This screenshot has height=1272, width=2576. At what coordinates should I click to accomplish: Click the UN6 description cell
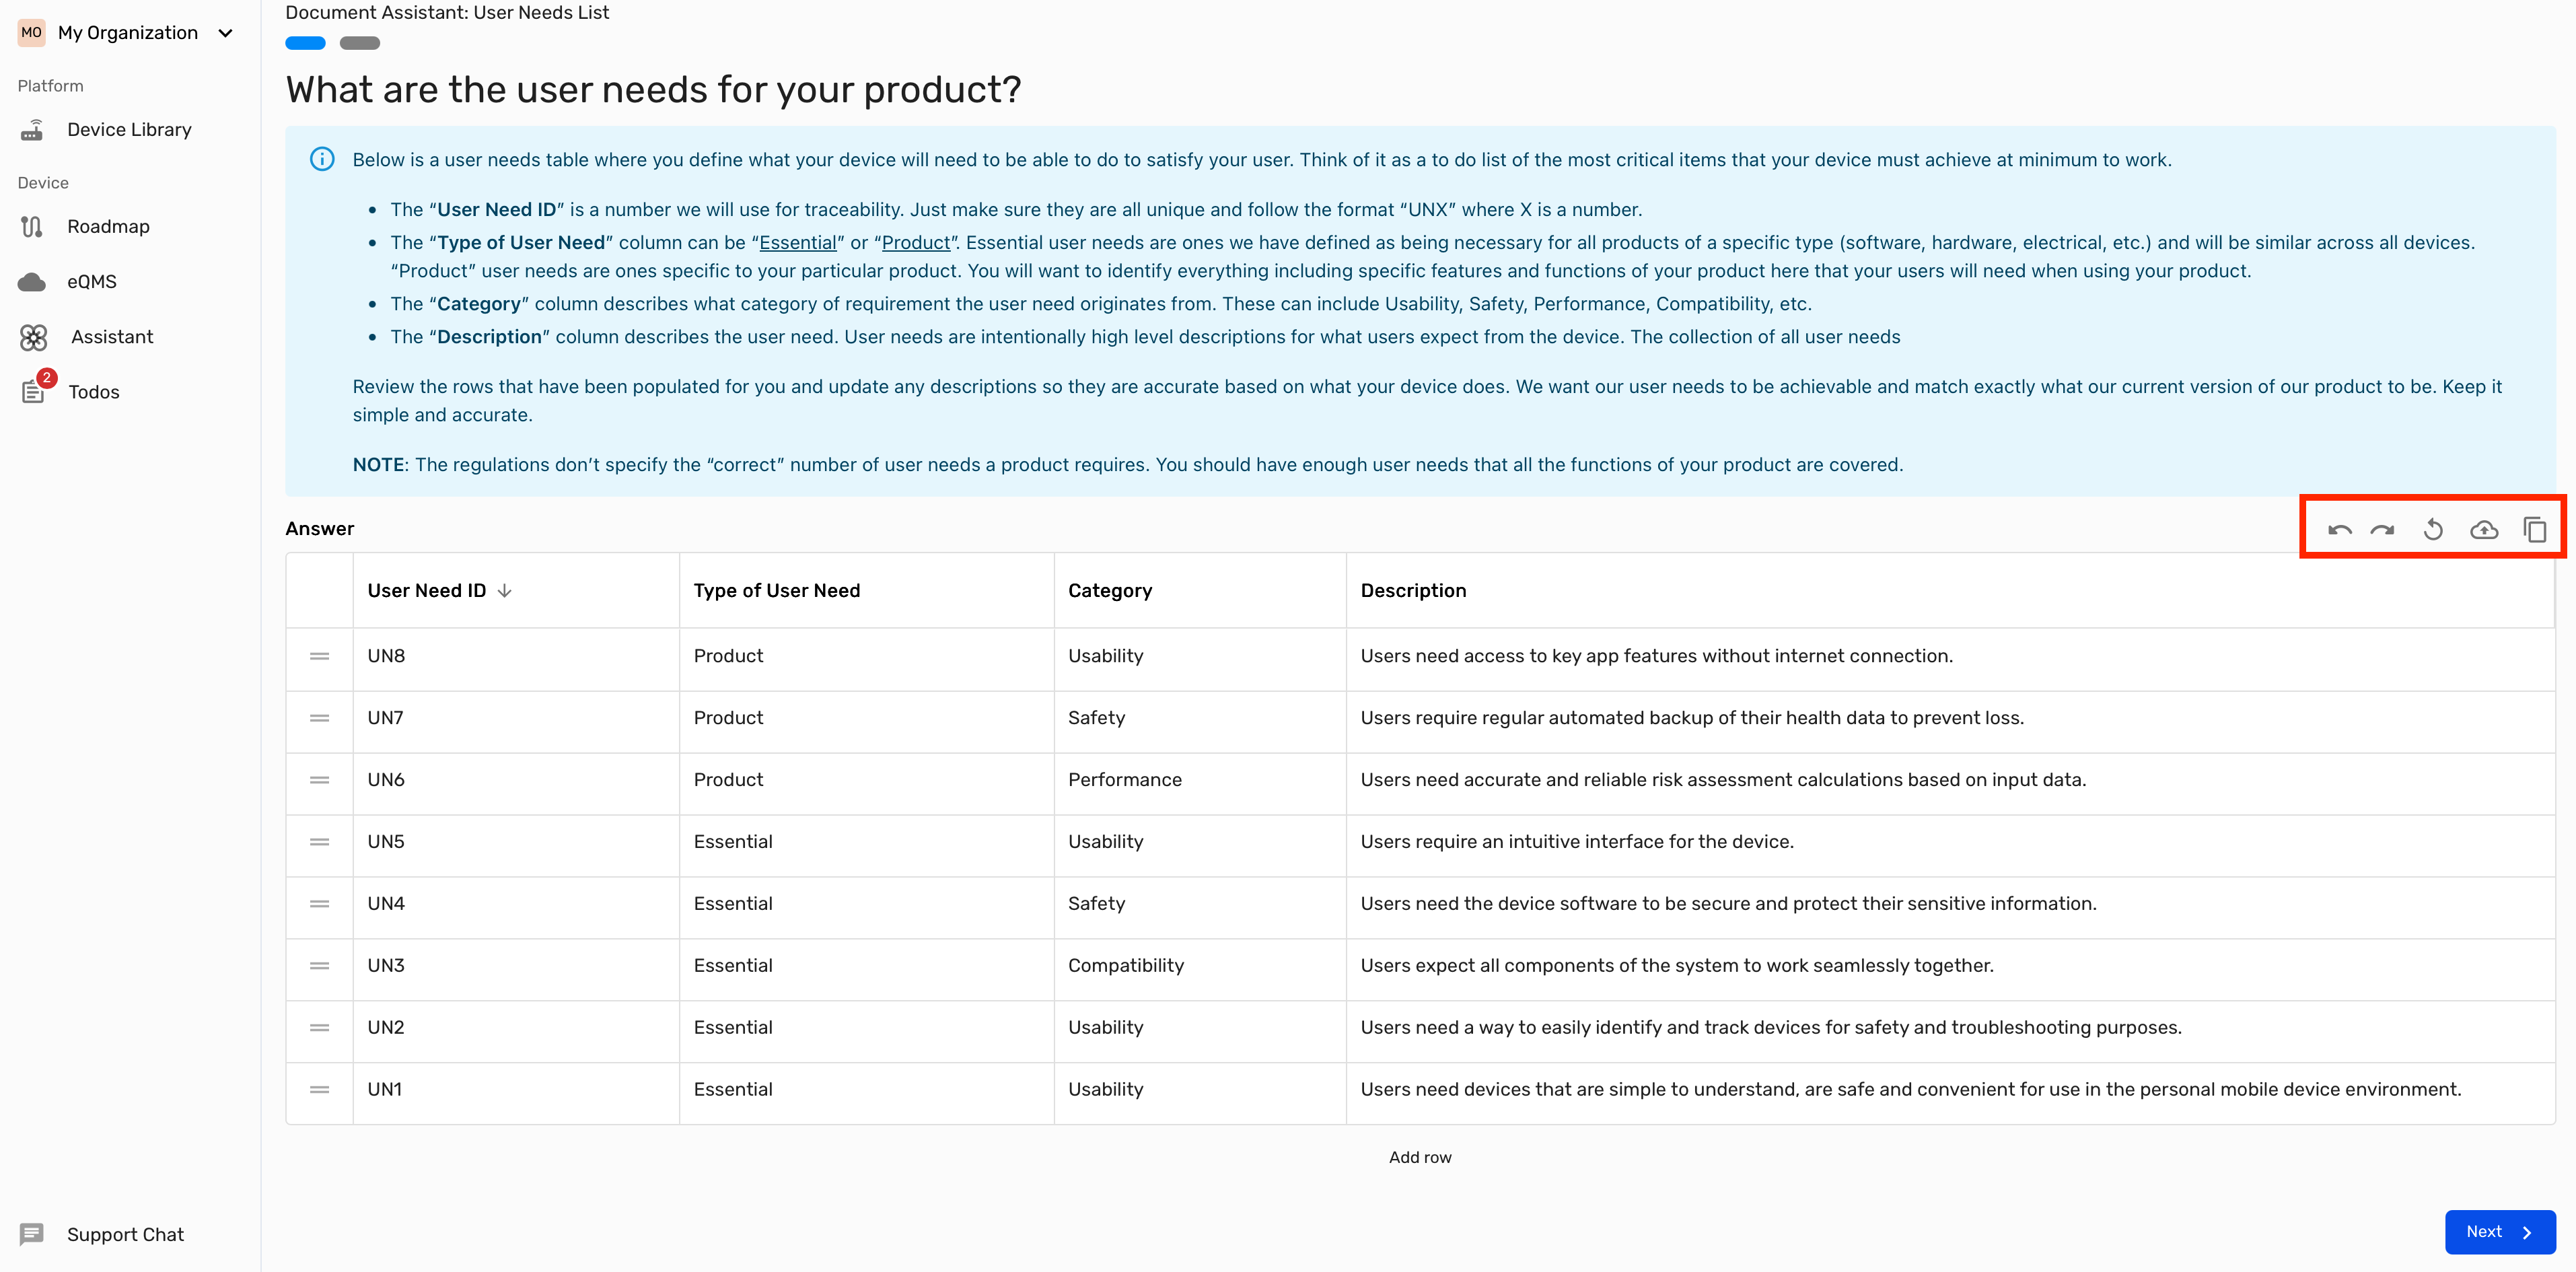[x=1722, y=780]
